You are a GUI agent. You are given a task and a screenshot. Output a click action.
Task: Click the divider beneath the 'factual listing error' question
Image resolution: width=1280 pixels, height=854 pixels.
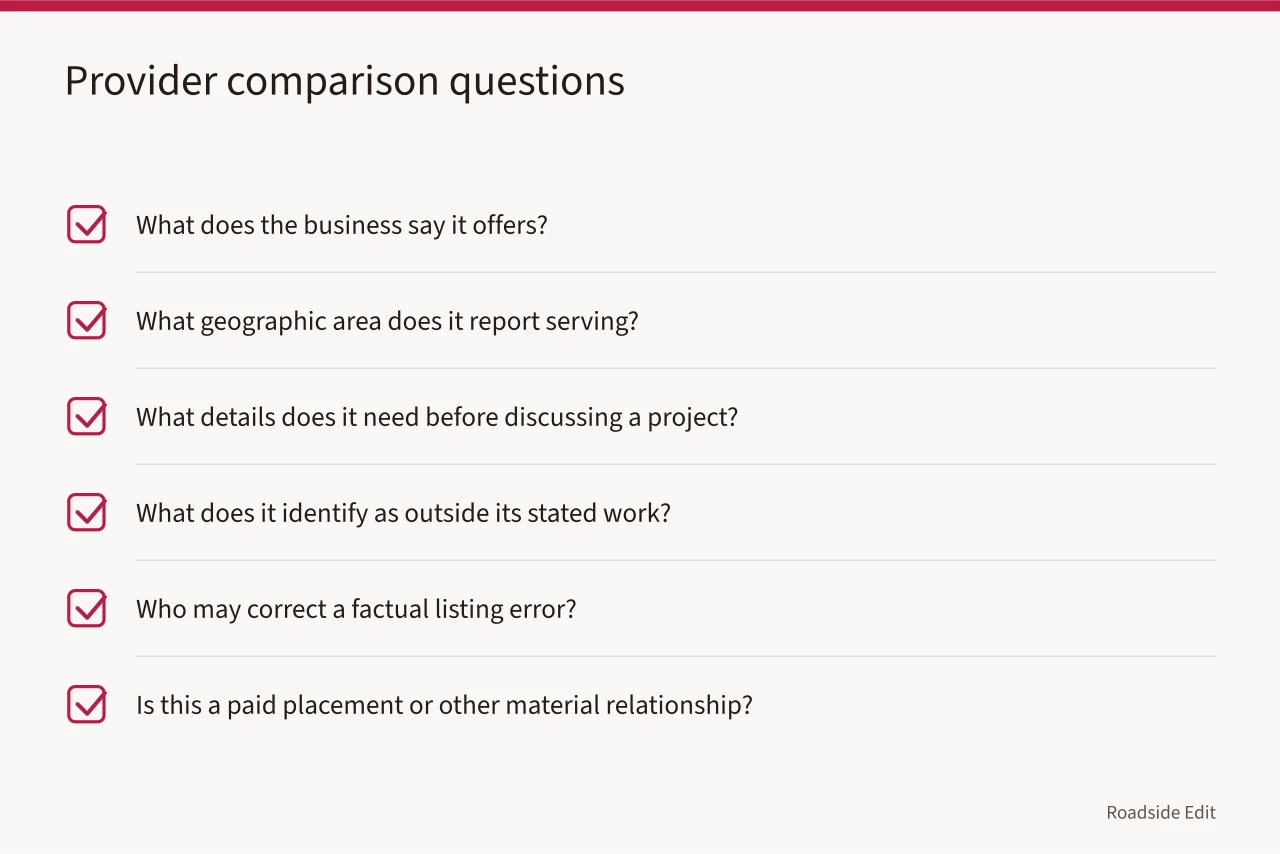point(676,656)
